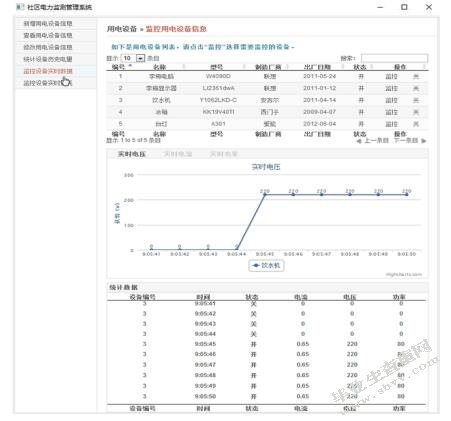
Task: Click the date cell 2009-04-07
Action: pos(319,112)
